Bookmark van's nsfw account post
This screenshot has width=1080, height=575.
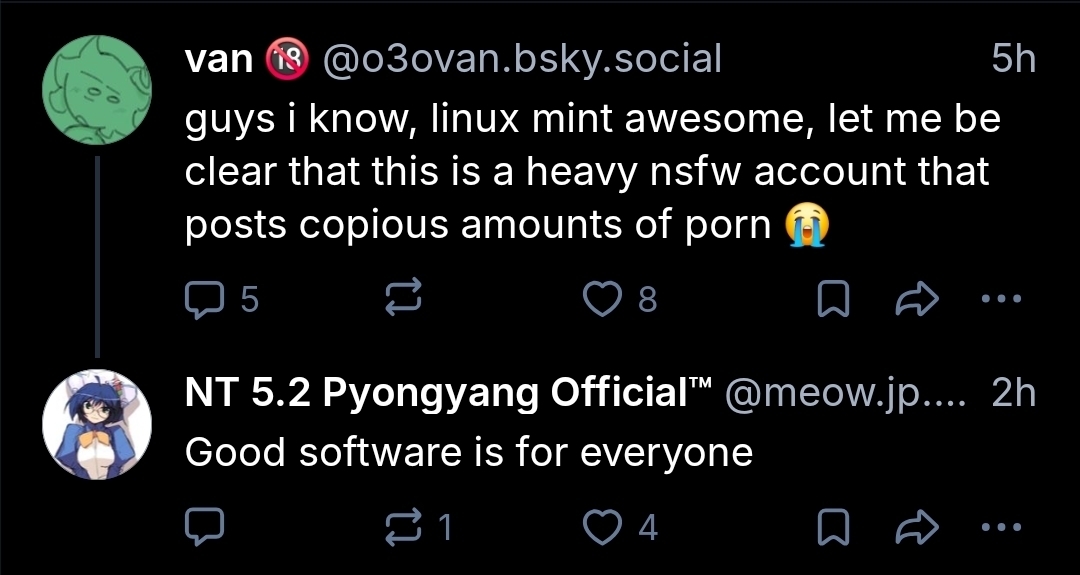coord(833,299)
